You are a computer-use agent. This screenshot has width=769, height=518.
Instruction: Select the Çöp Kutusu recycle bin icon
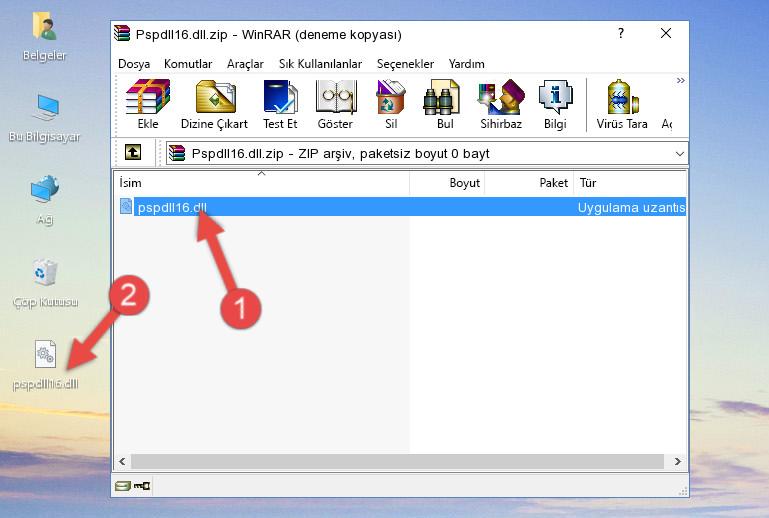pos(45,283)
